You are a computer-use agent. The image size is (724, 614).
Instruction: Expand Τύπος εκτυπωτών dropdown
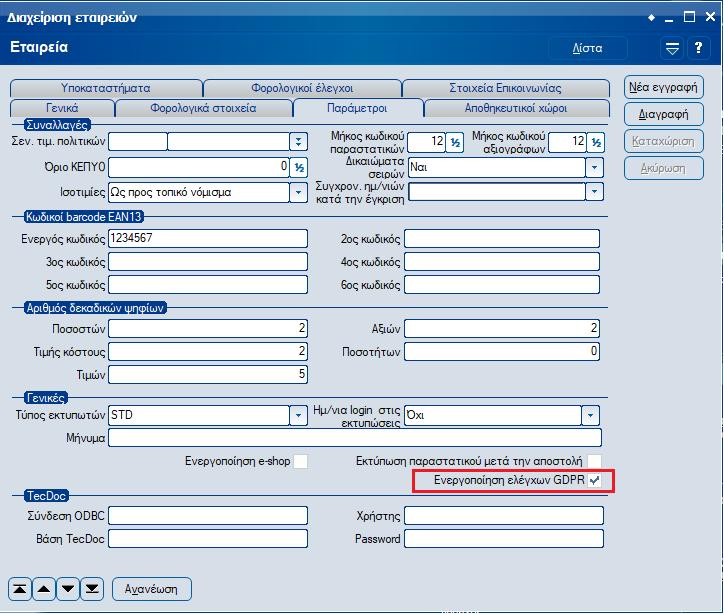(x=298, y=415)
